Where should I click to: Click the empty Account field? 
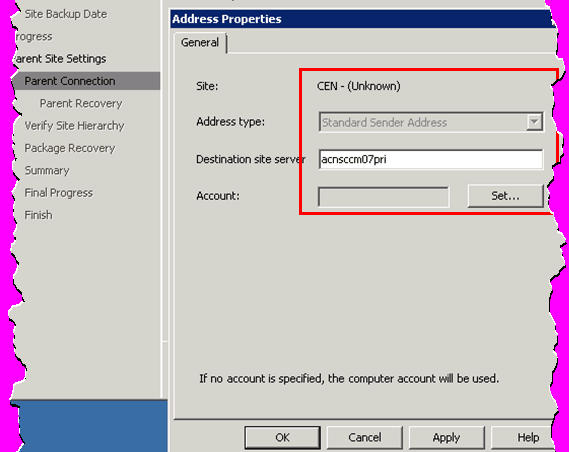point(384,197)
